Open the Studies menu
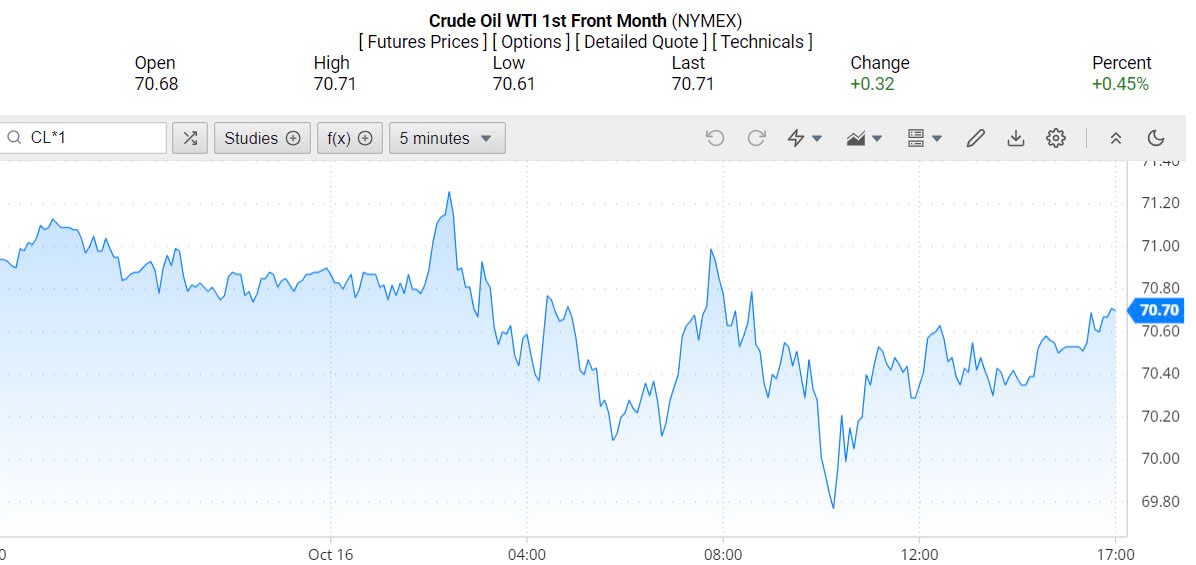This screenshot has width=1196, height=565. tap(262, 138)
